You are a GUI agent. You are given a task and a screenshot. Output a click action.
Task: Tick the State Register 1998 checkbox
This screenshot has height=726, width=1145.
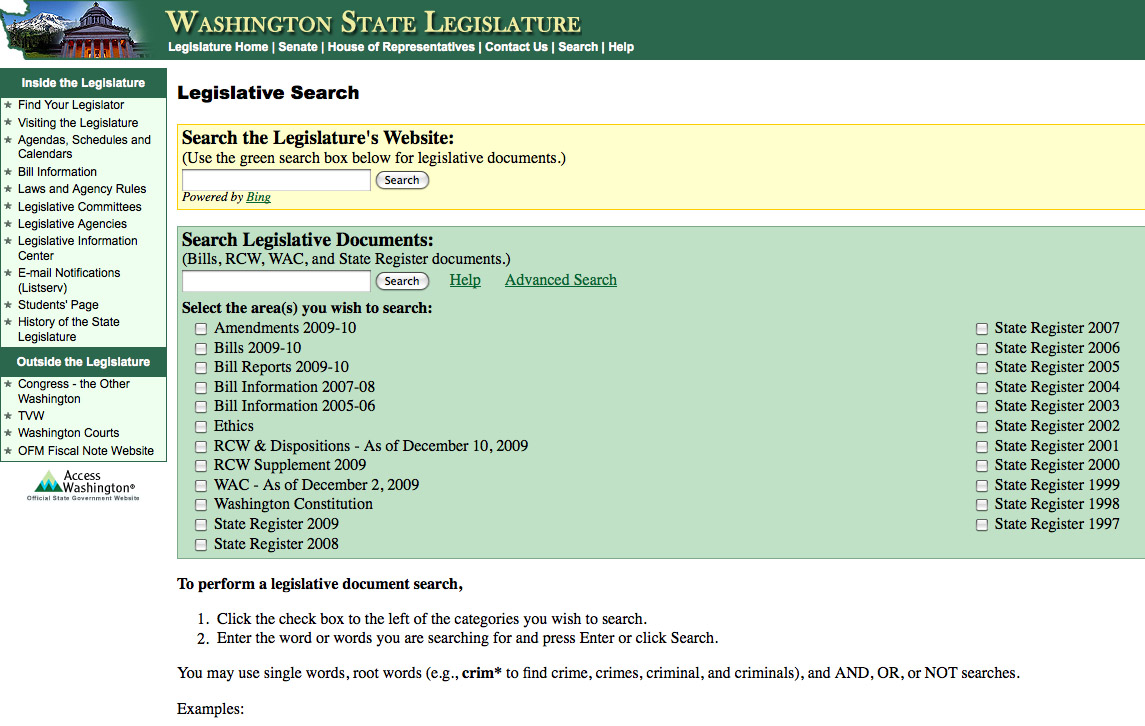981,505
